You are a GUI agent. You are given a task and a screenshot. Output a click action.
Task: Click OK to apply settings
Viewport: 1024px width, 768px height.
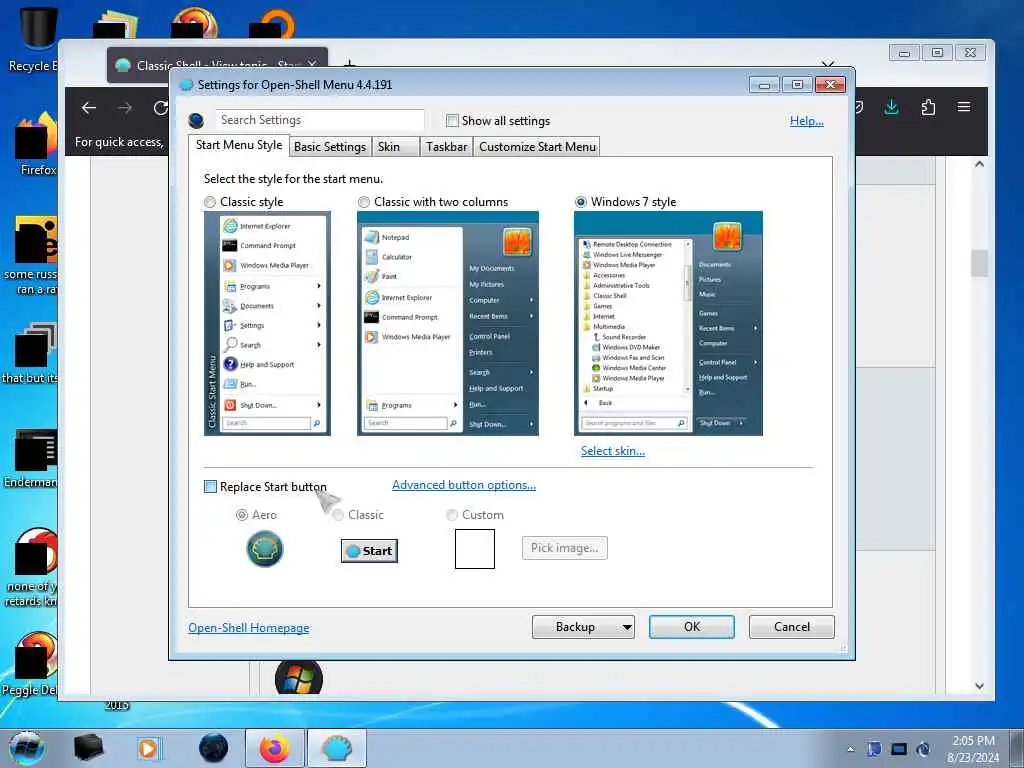click(x=692, y=627)
